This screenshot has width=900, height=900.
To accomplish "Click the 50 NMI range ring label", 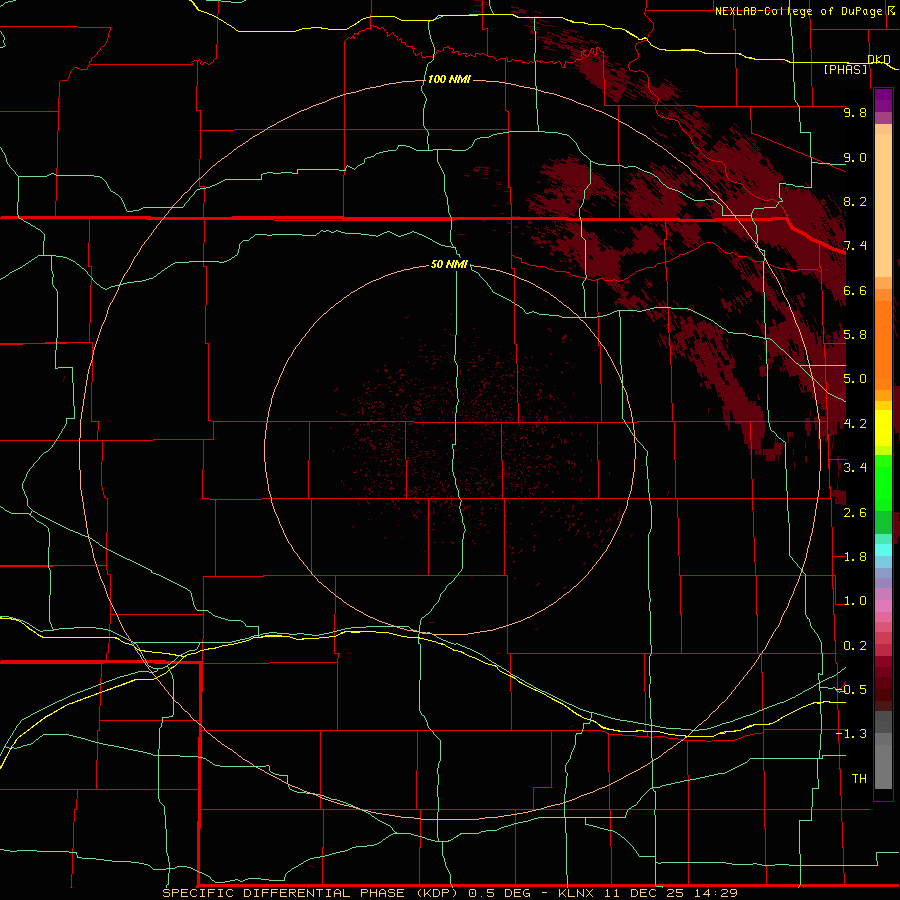I will click(x=449, y=264).
